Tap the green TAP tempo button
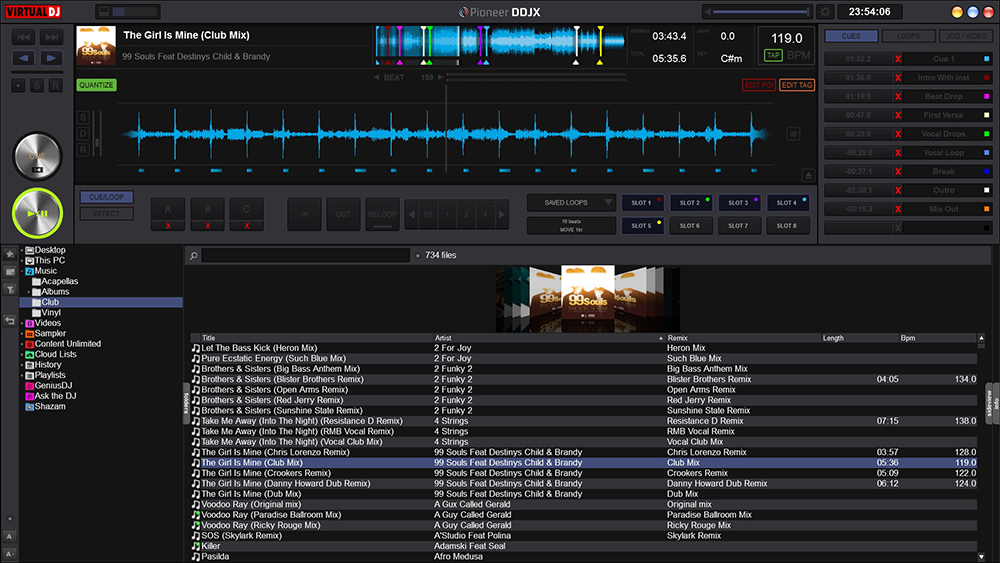Viewport: 1000px width, 563px height. (773, 55)
